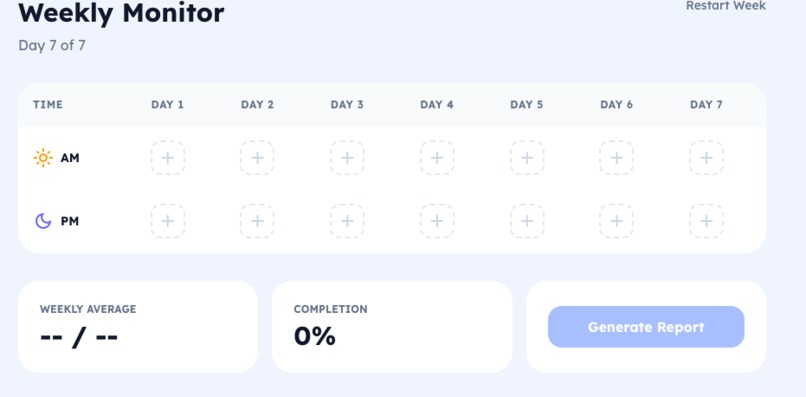The image size is (806, 397).
Task: Add Day 5 AM reading
Action: [527, 158]
